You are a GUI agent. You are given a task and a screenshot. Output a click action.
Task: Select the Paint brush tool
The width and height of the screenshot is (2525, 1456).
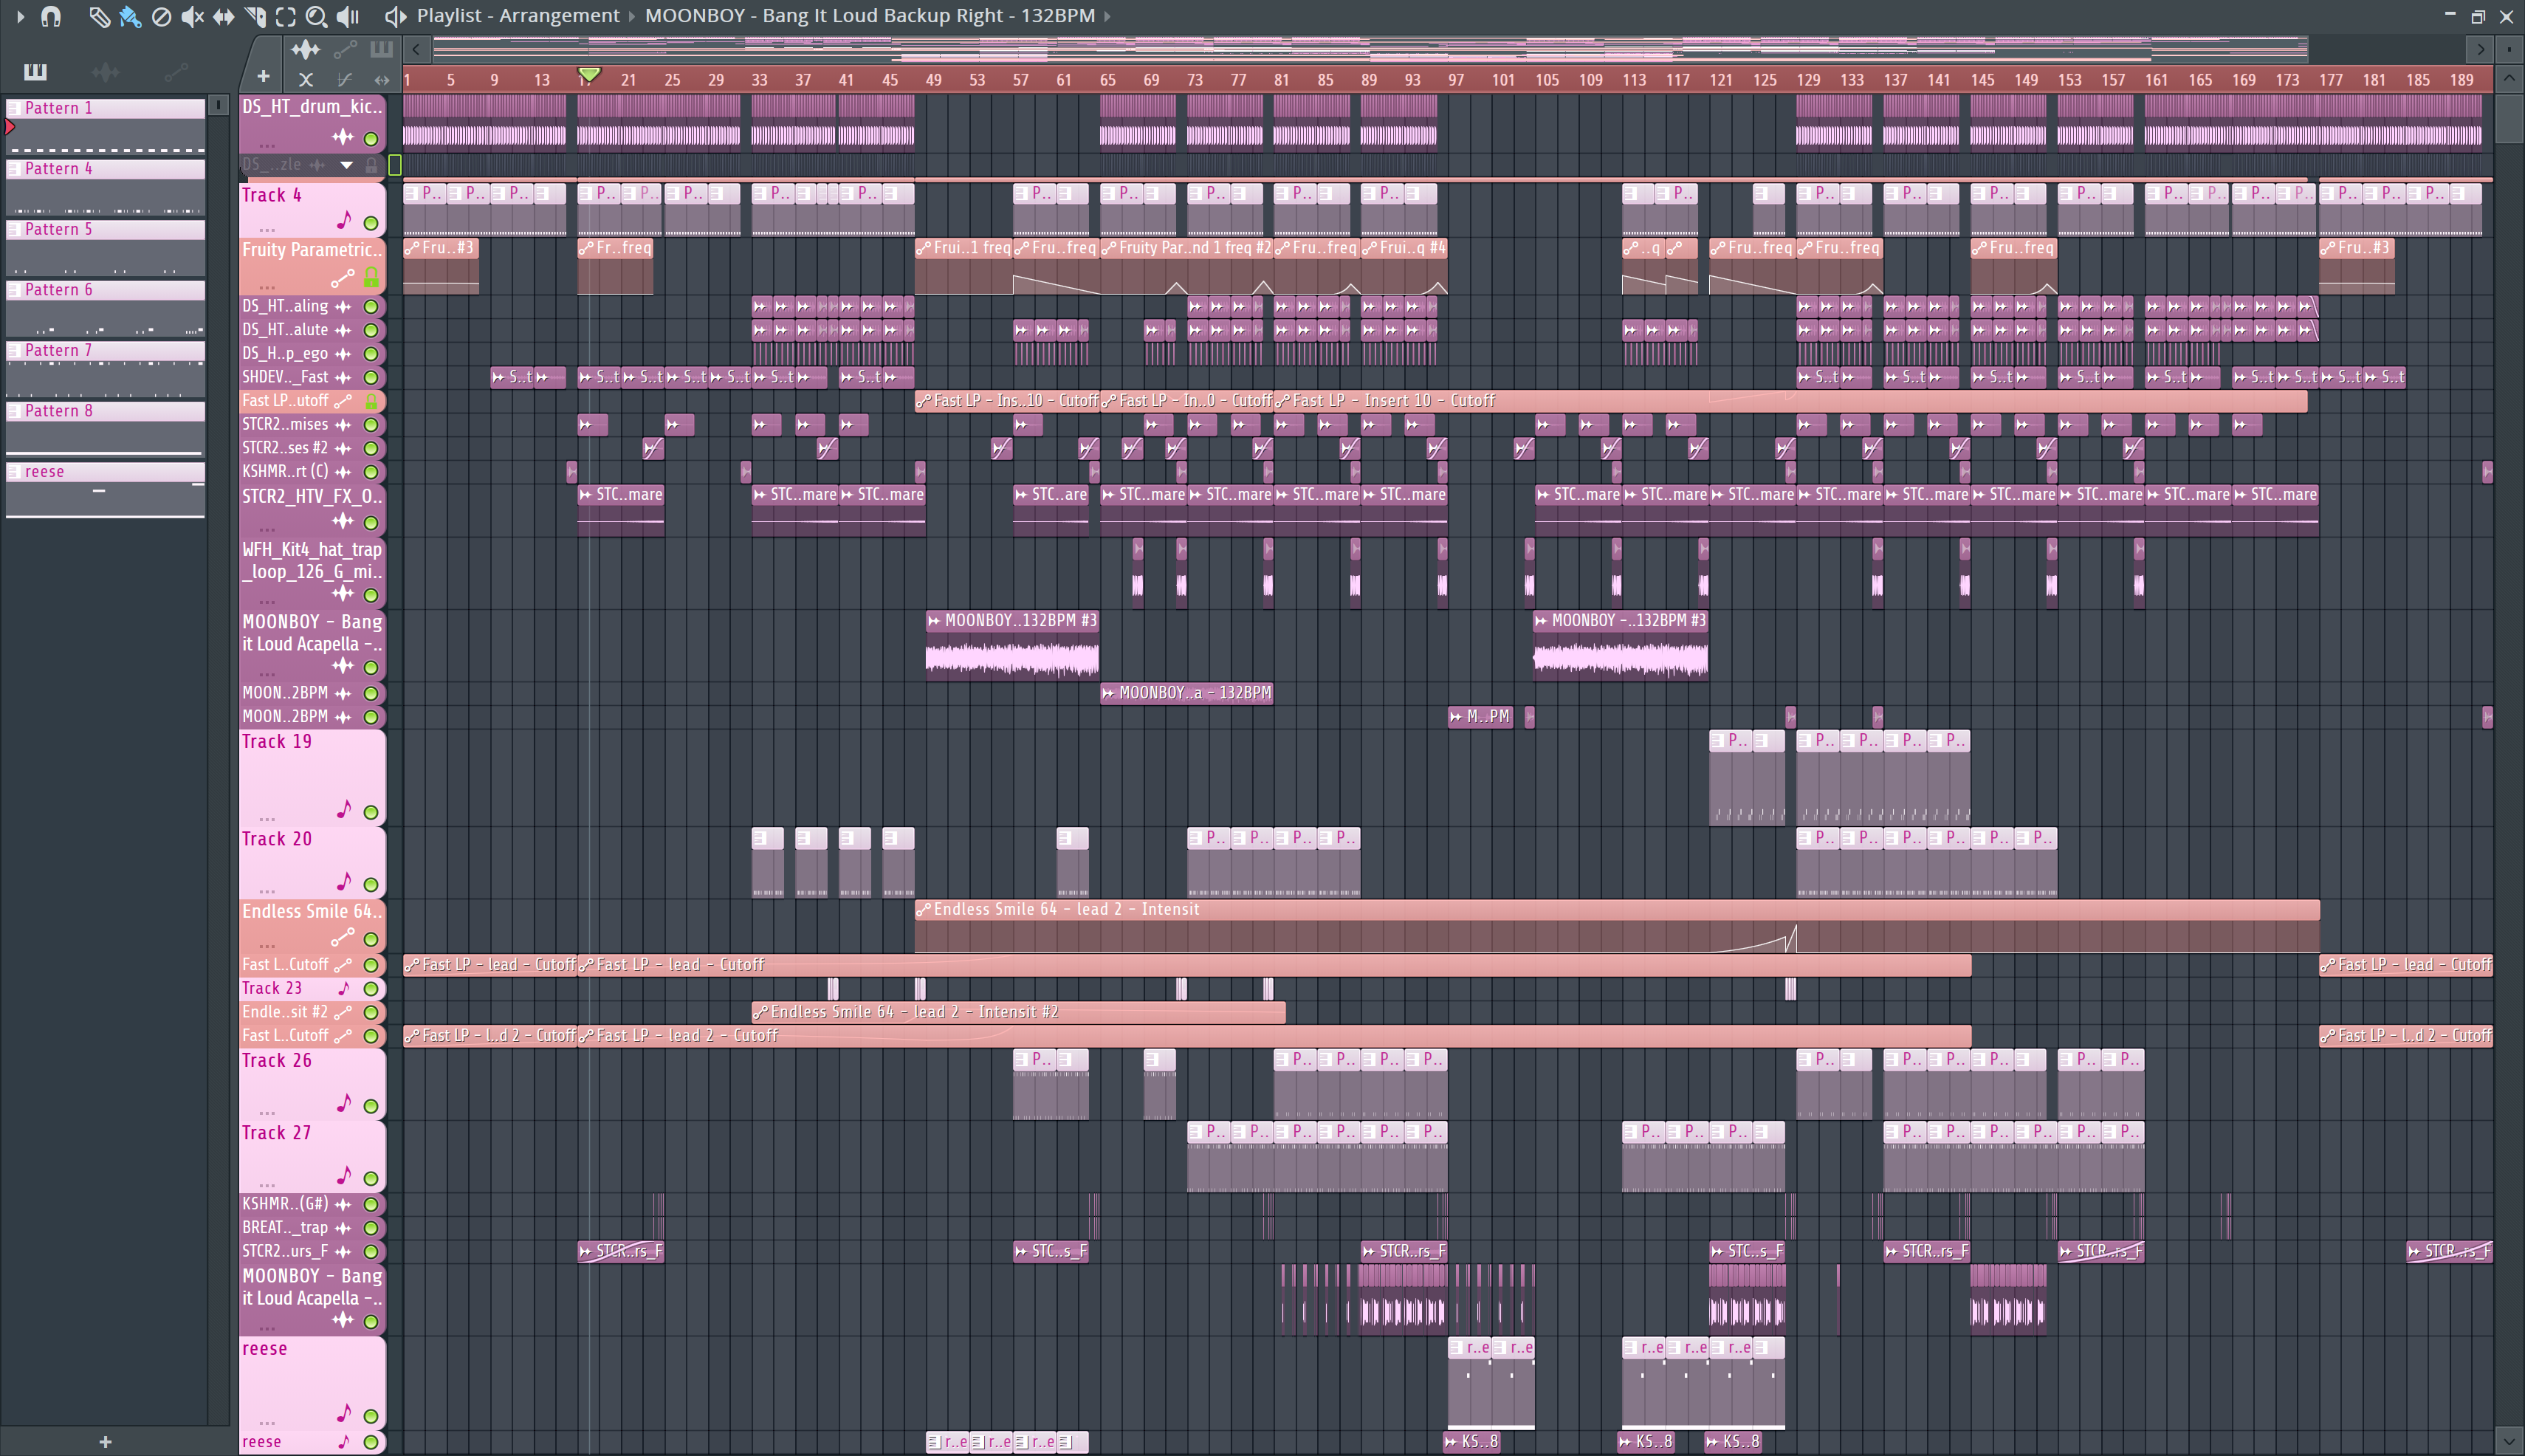point(129,16)
